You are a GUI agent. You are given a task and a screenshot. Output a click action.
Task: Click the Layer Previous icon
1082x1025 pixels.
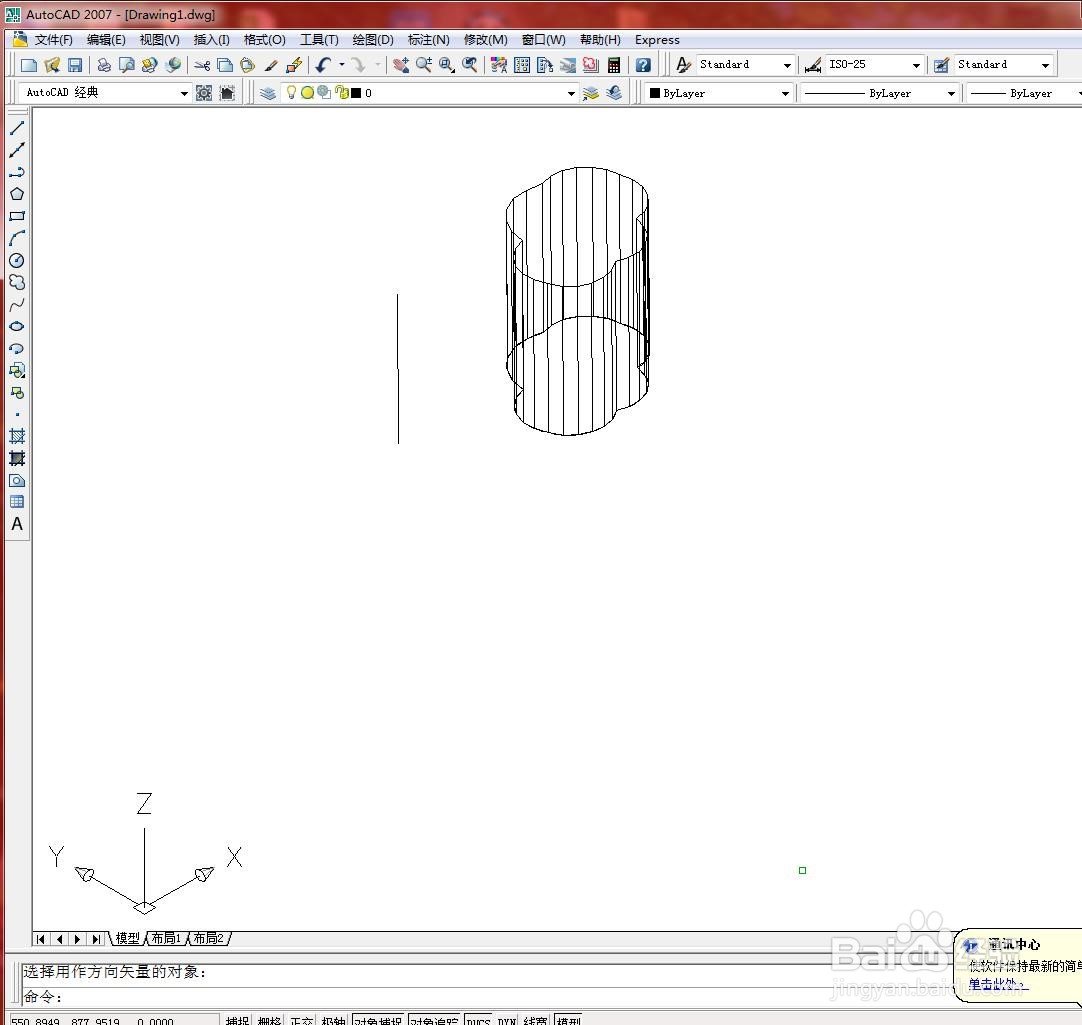(613, 93)
